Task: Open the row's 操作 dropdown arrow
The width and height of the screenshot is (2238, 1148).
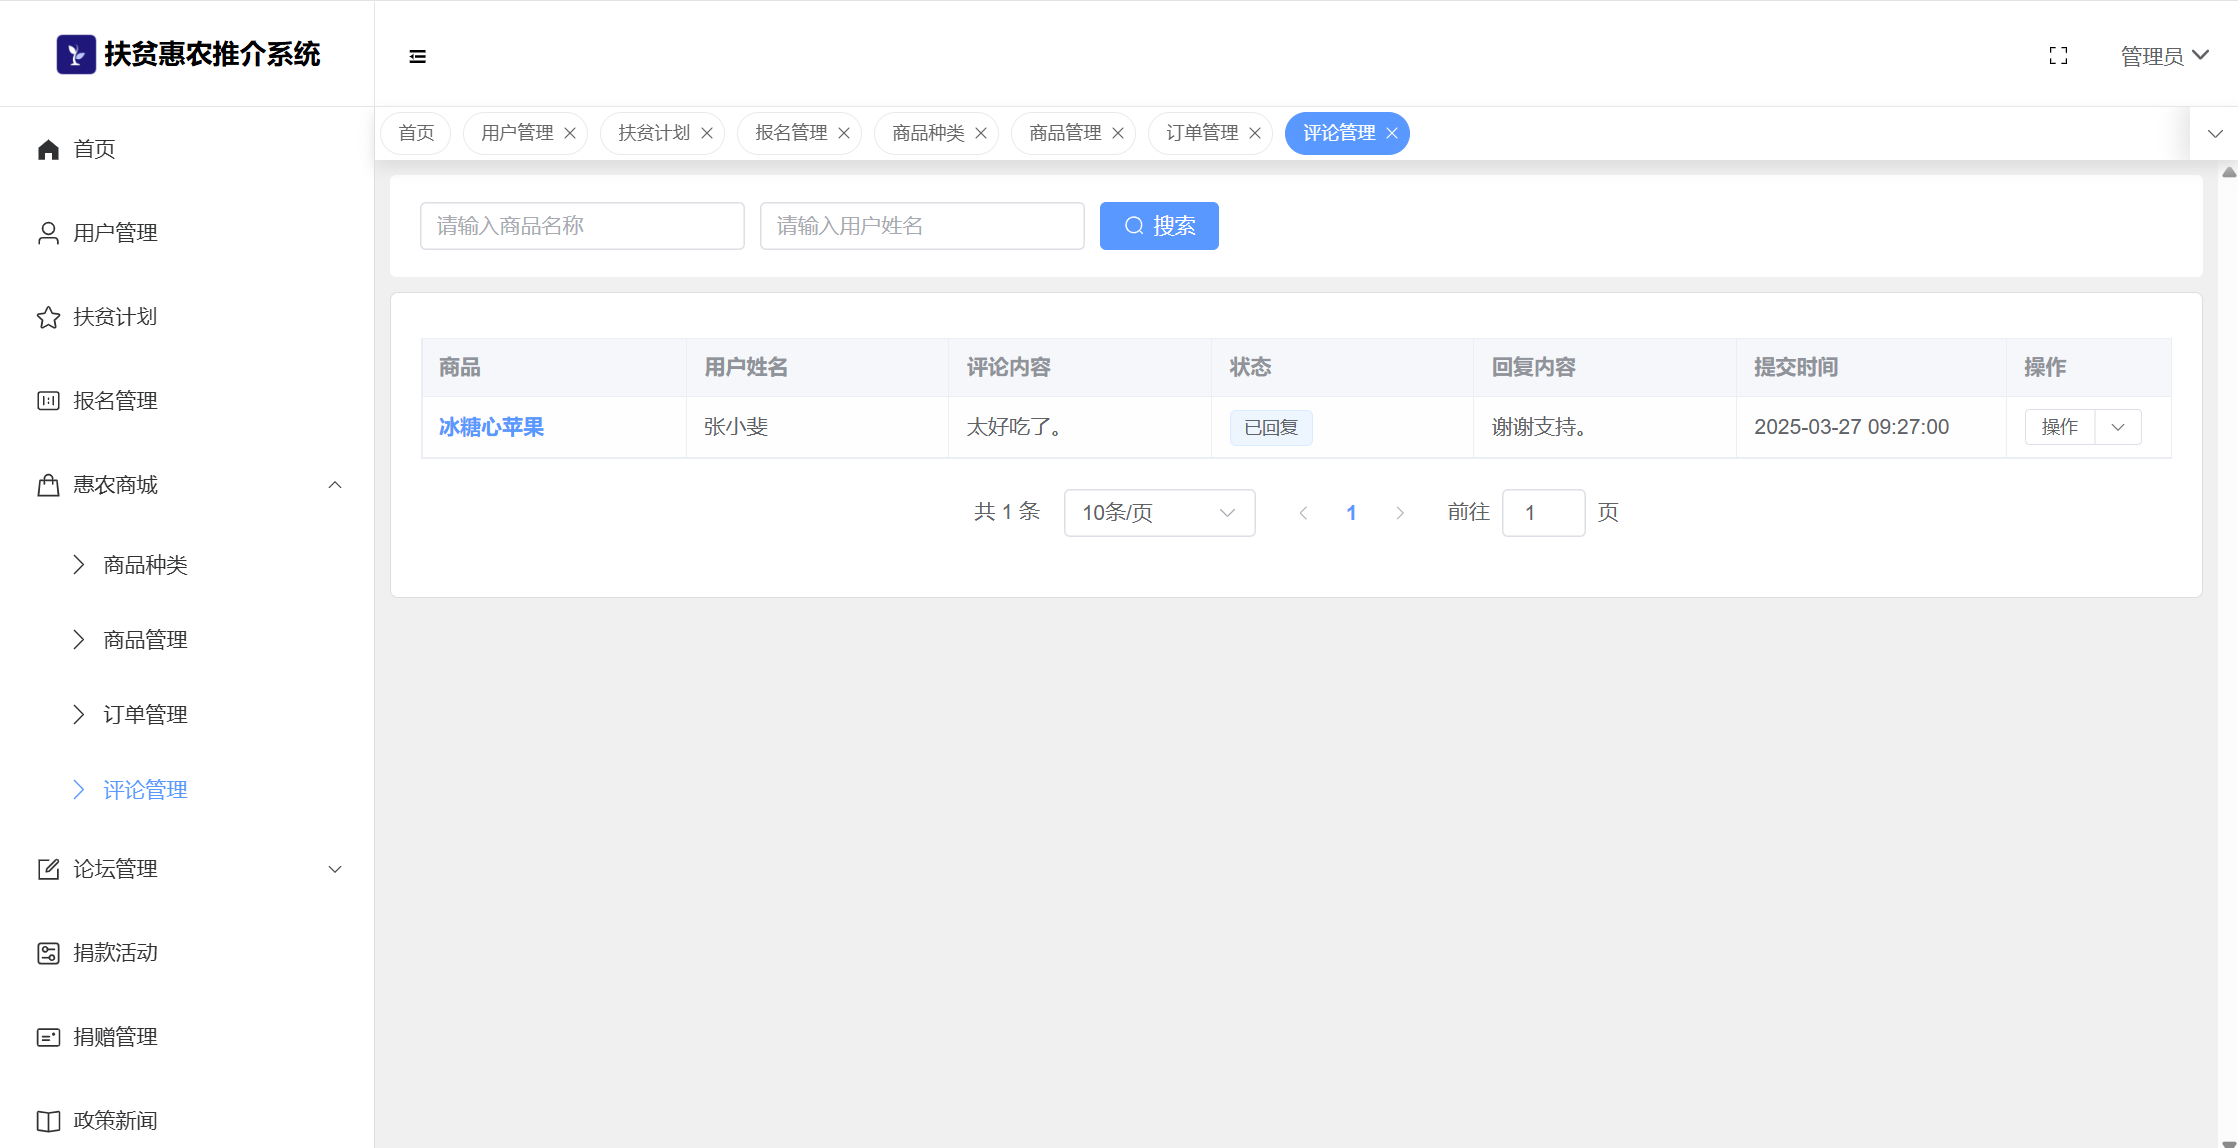Action: [2118, 427]
